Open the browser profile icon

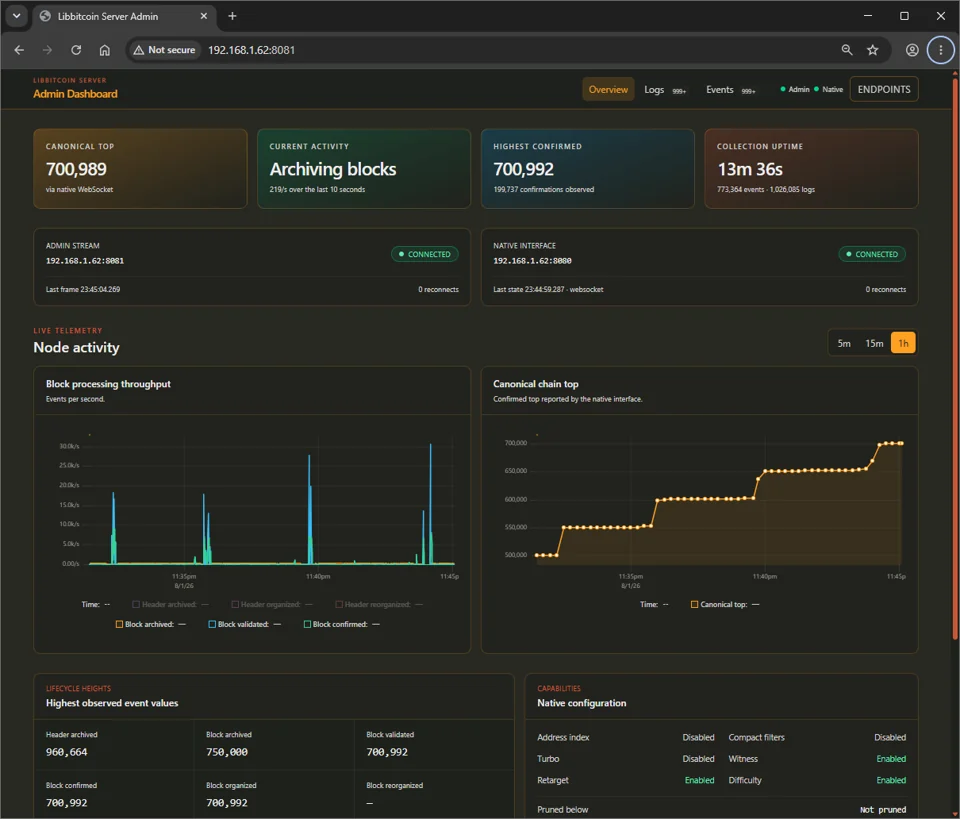[x=912, y=50]
